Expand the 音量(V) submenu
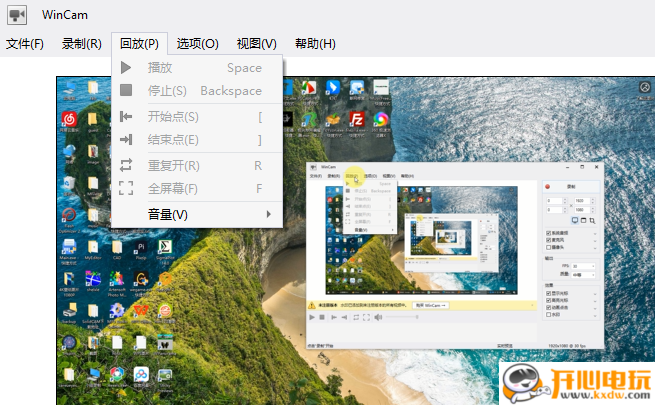655x405 pixels. (x=197, y=215)
